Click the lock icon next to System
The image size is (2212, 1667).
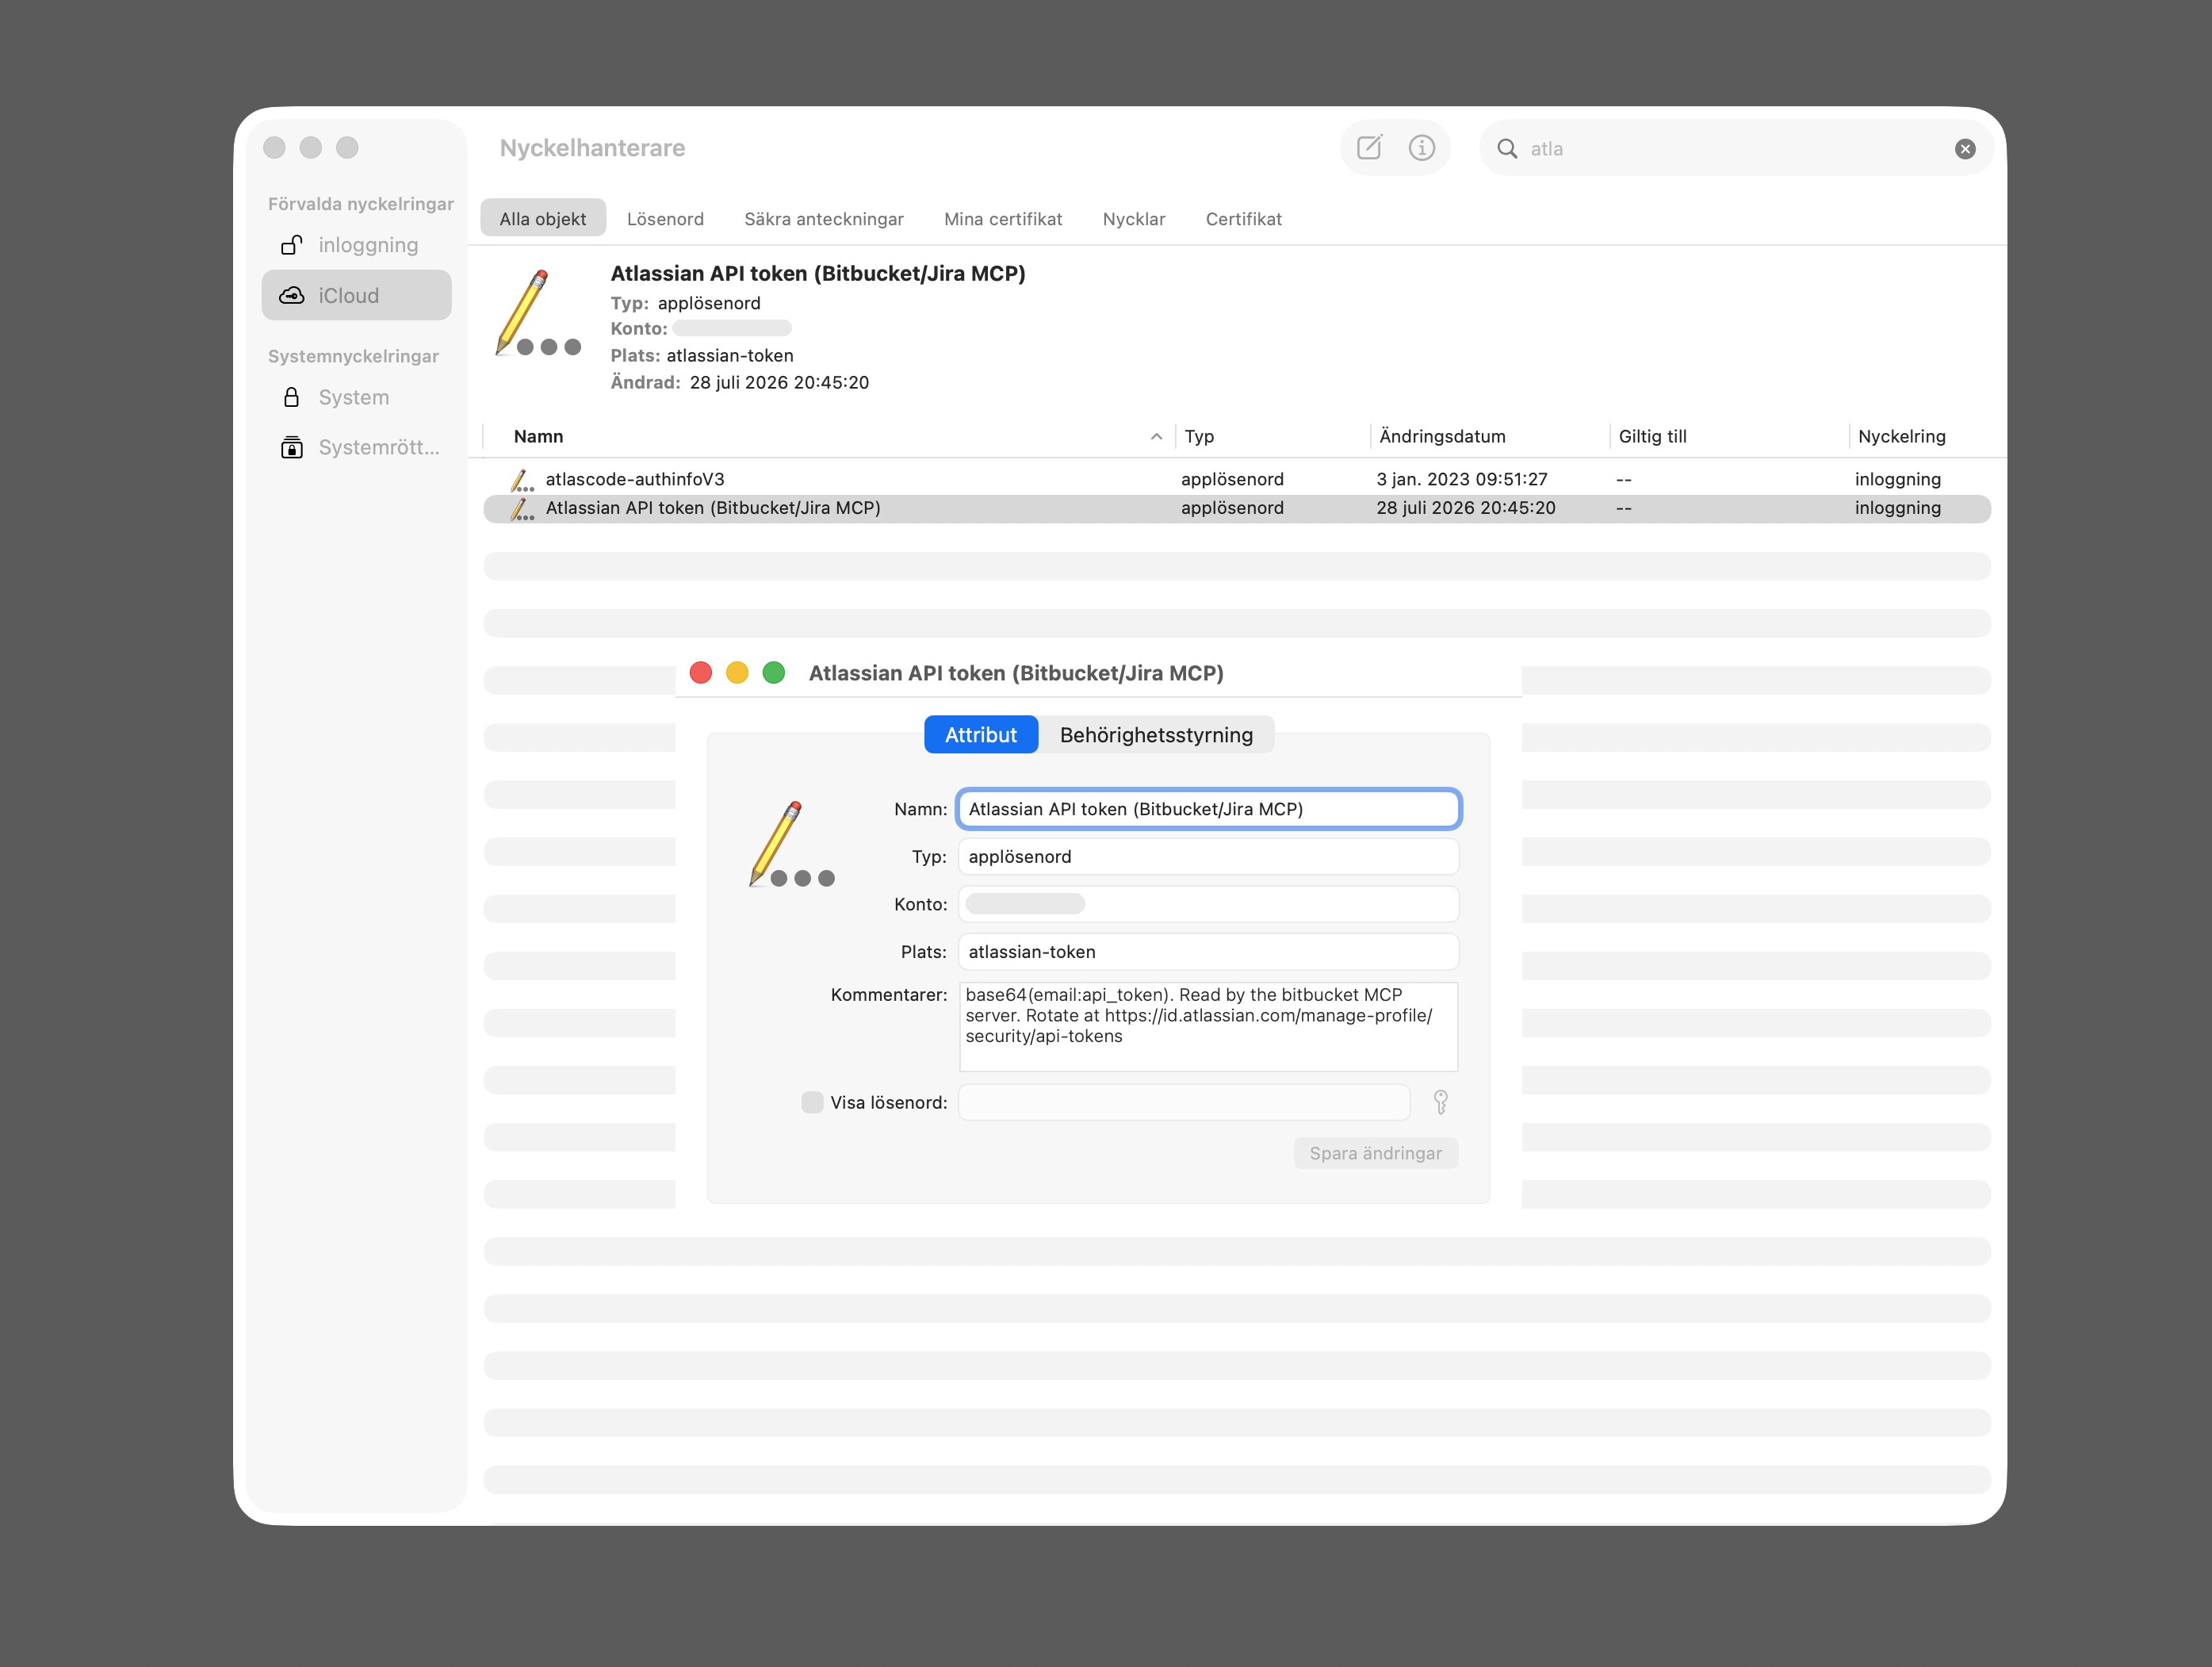pyautogui.click(x=291, y=398)
